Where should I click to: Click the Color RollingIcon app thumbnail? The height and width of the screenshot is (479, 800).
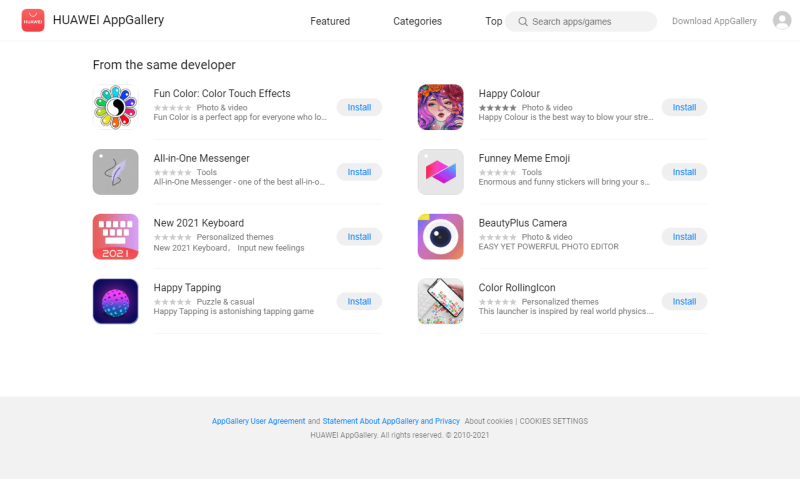point(440,301)
